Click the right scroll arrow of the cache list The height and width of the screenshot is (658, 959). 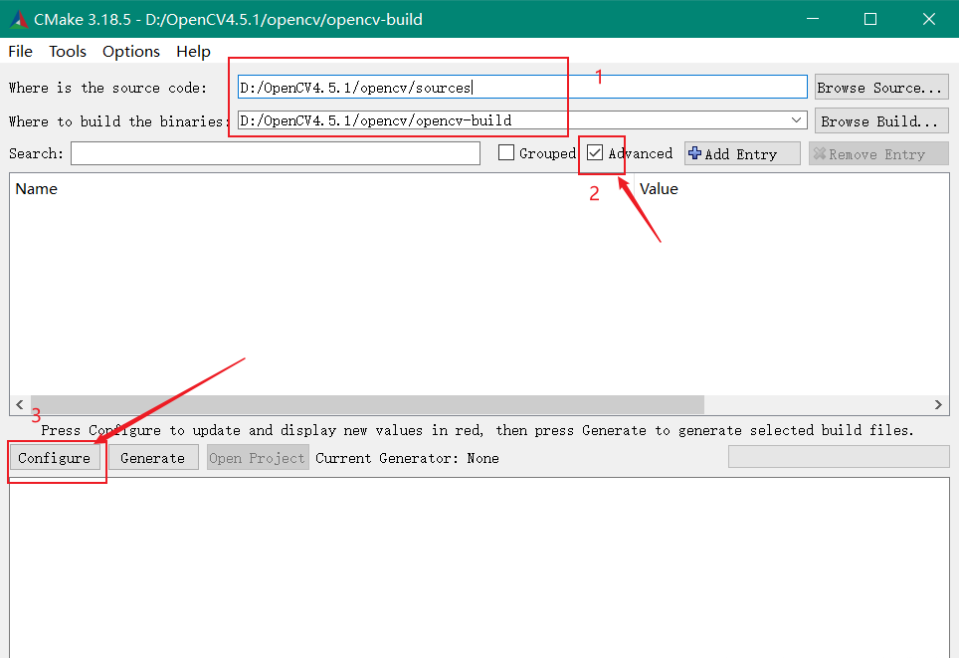point(938,404)
